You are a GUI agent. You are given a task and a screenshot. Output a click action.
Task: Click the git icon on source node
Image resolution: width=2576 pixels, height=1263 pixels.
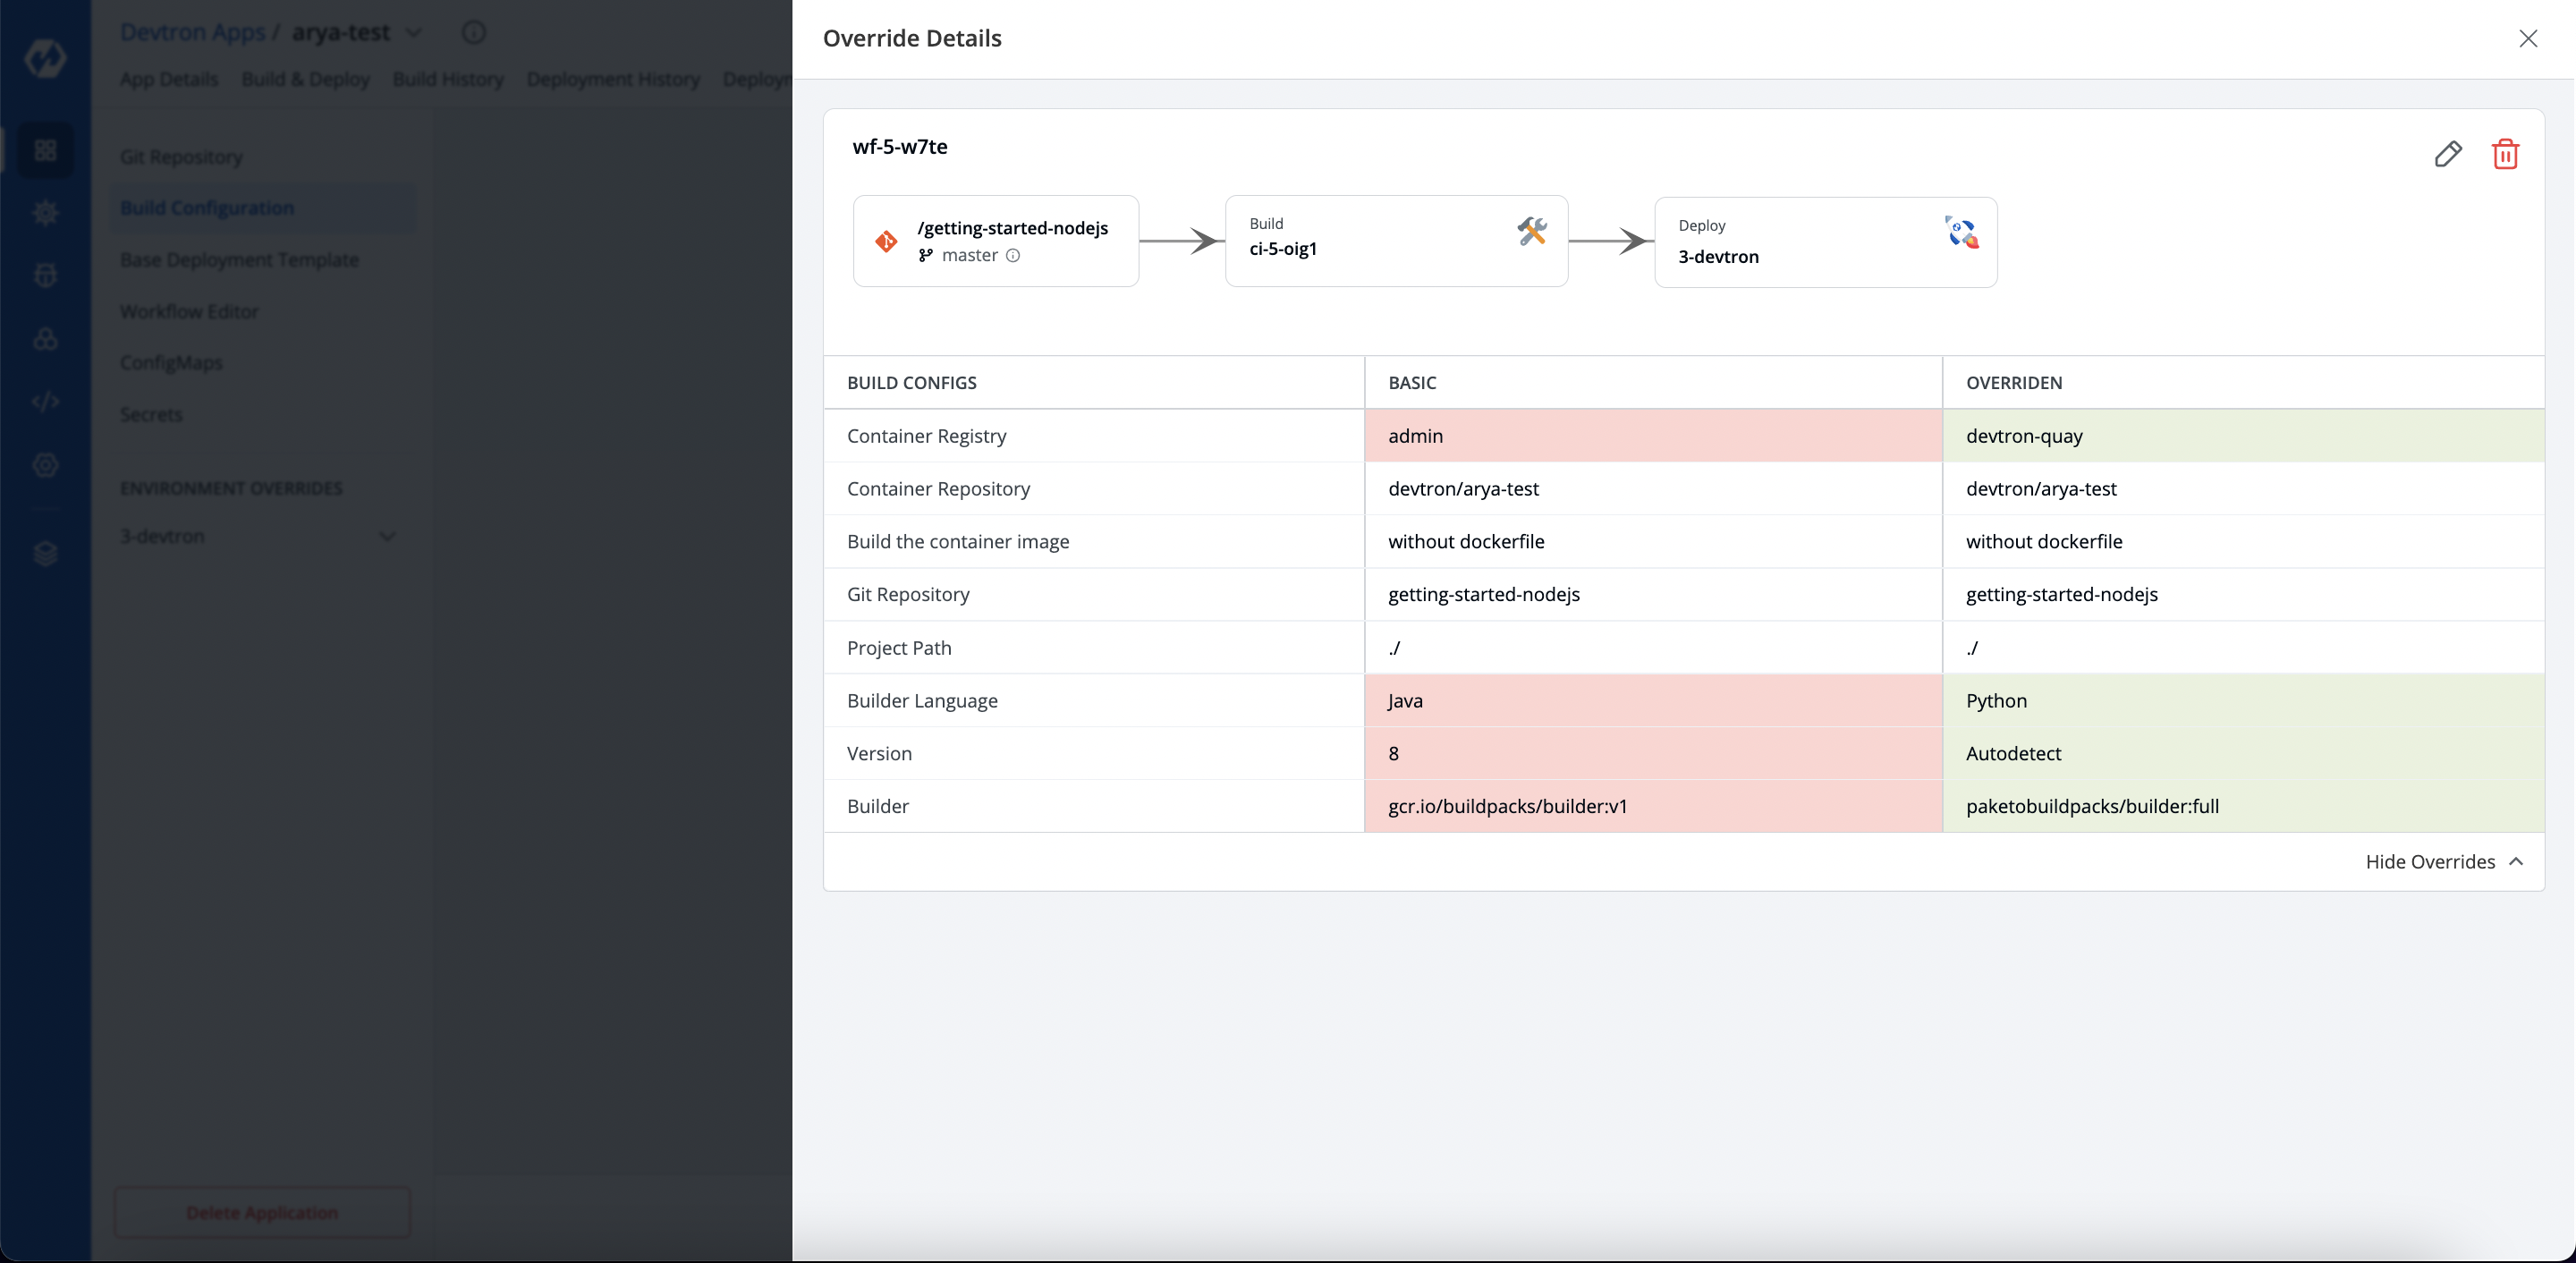886,241
